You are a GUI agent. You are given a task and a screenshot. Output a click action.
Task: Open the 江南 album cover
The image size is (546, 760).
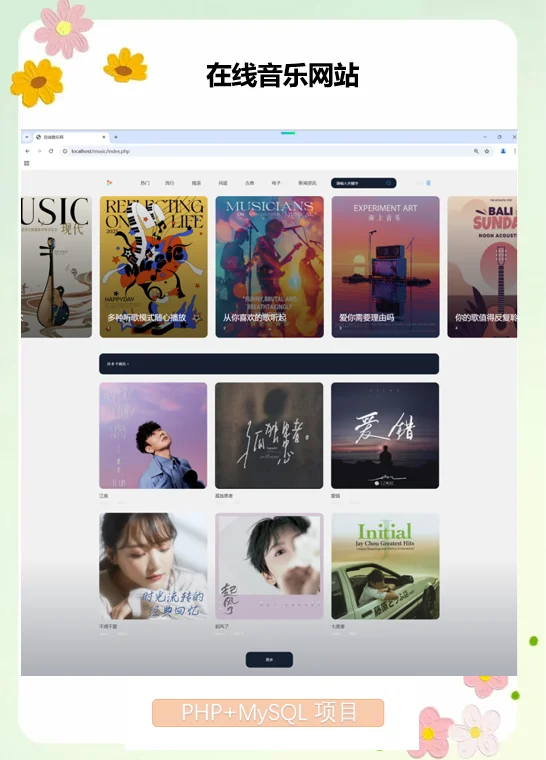[153, 435]
